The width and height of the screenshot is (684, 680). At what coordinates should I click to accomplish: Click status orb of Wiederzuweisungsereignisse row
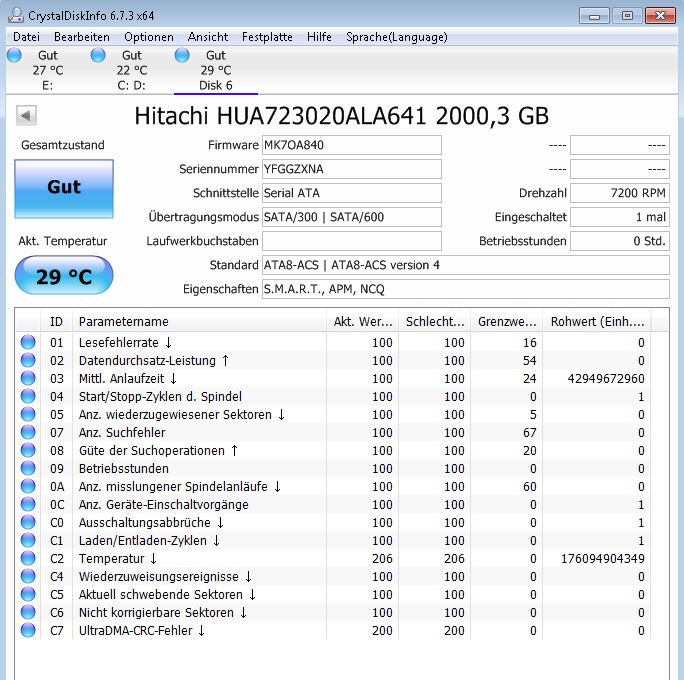(28, 576)
